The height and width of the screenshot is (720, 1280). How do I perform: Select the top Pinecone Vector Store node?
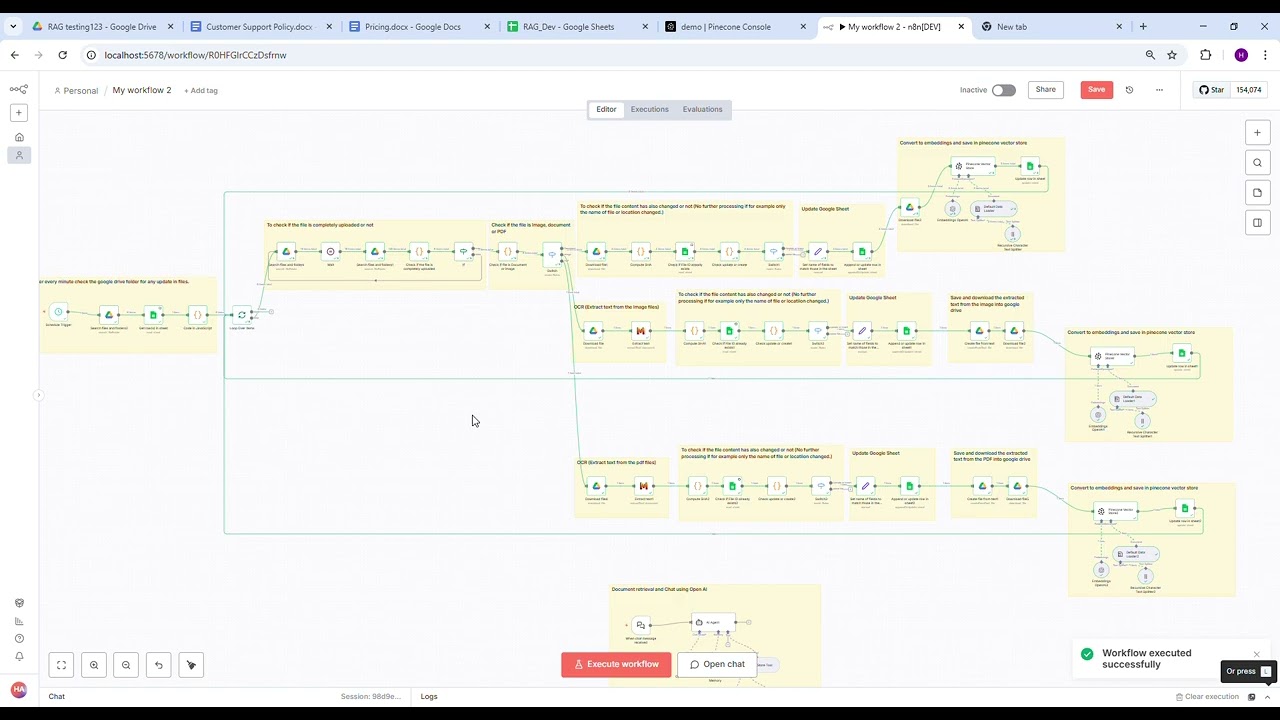(971, 166)
